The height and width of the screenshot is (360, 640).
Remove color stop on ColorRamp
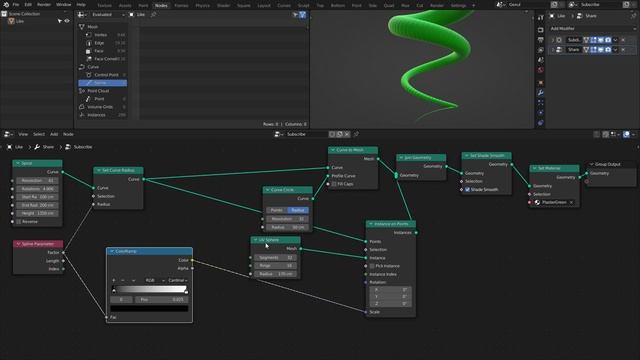point(122,280)
